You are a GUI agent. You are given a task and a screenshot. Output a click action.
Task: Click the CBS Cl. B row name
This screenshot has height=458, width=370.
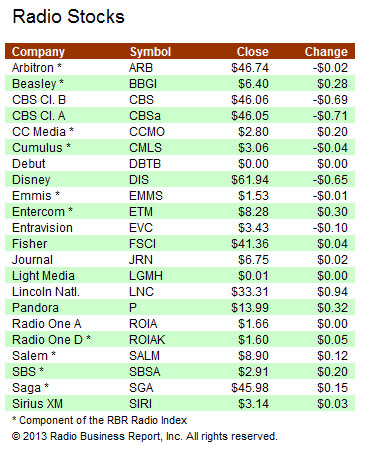click(x=39, y=100)
